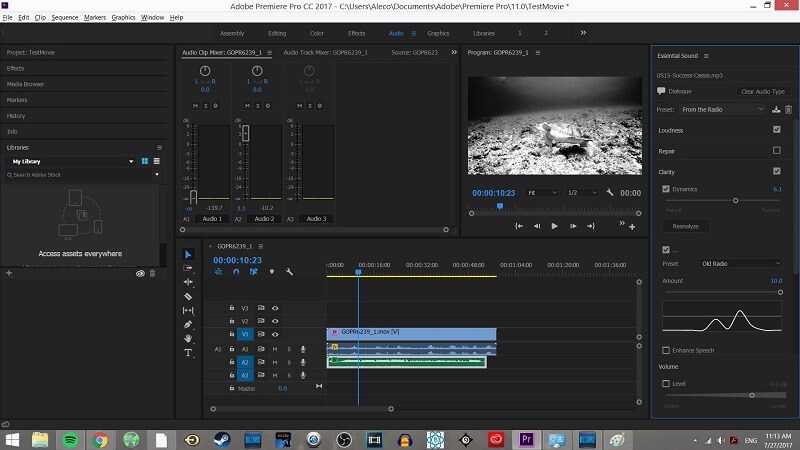
Task: Open the Markers panel
Action: pyautogui.click(x=17, y=100)
